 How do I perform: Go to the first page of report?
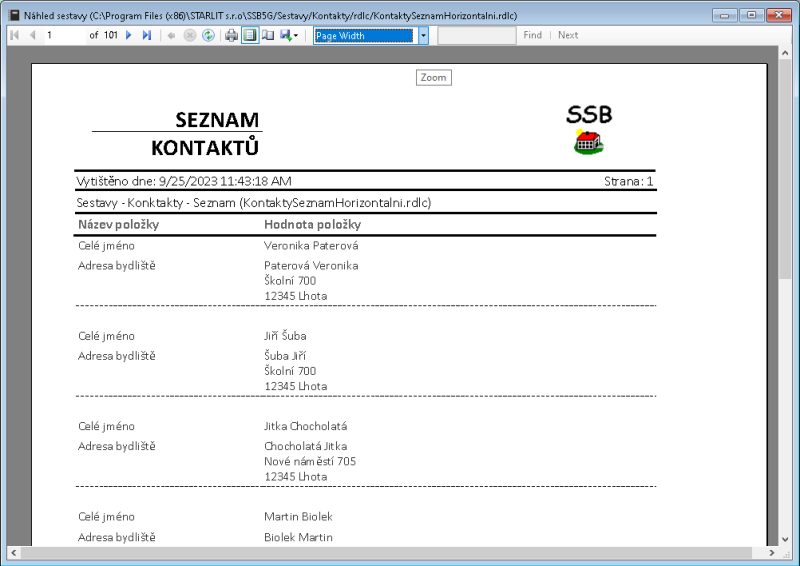pyautogui.click(x=14, y=35)
